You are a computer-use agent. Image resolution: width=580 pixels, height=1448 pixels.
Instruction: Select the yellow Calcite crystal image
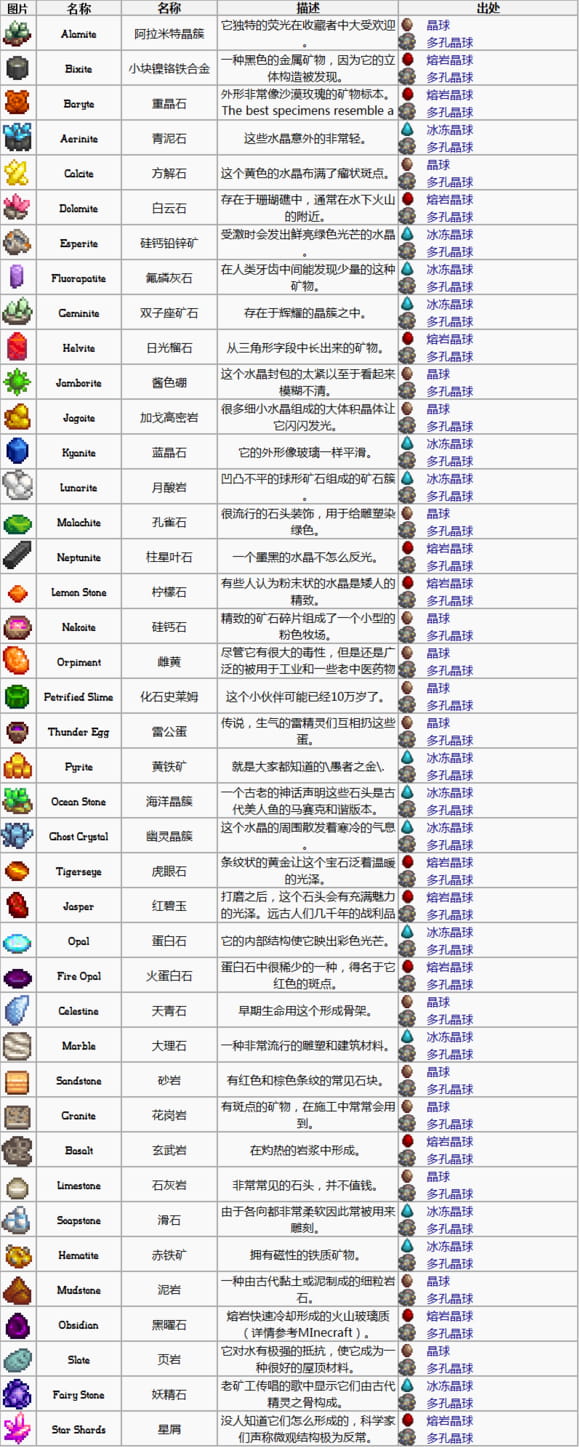click(17, 173)
